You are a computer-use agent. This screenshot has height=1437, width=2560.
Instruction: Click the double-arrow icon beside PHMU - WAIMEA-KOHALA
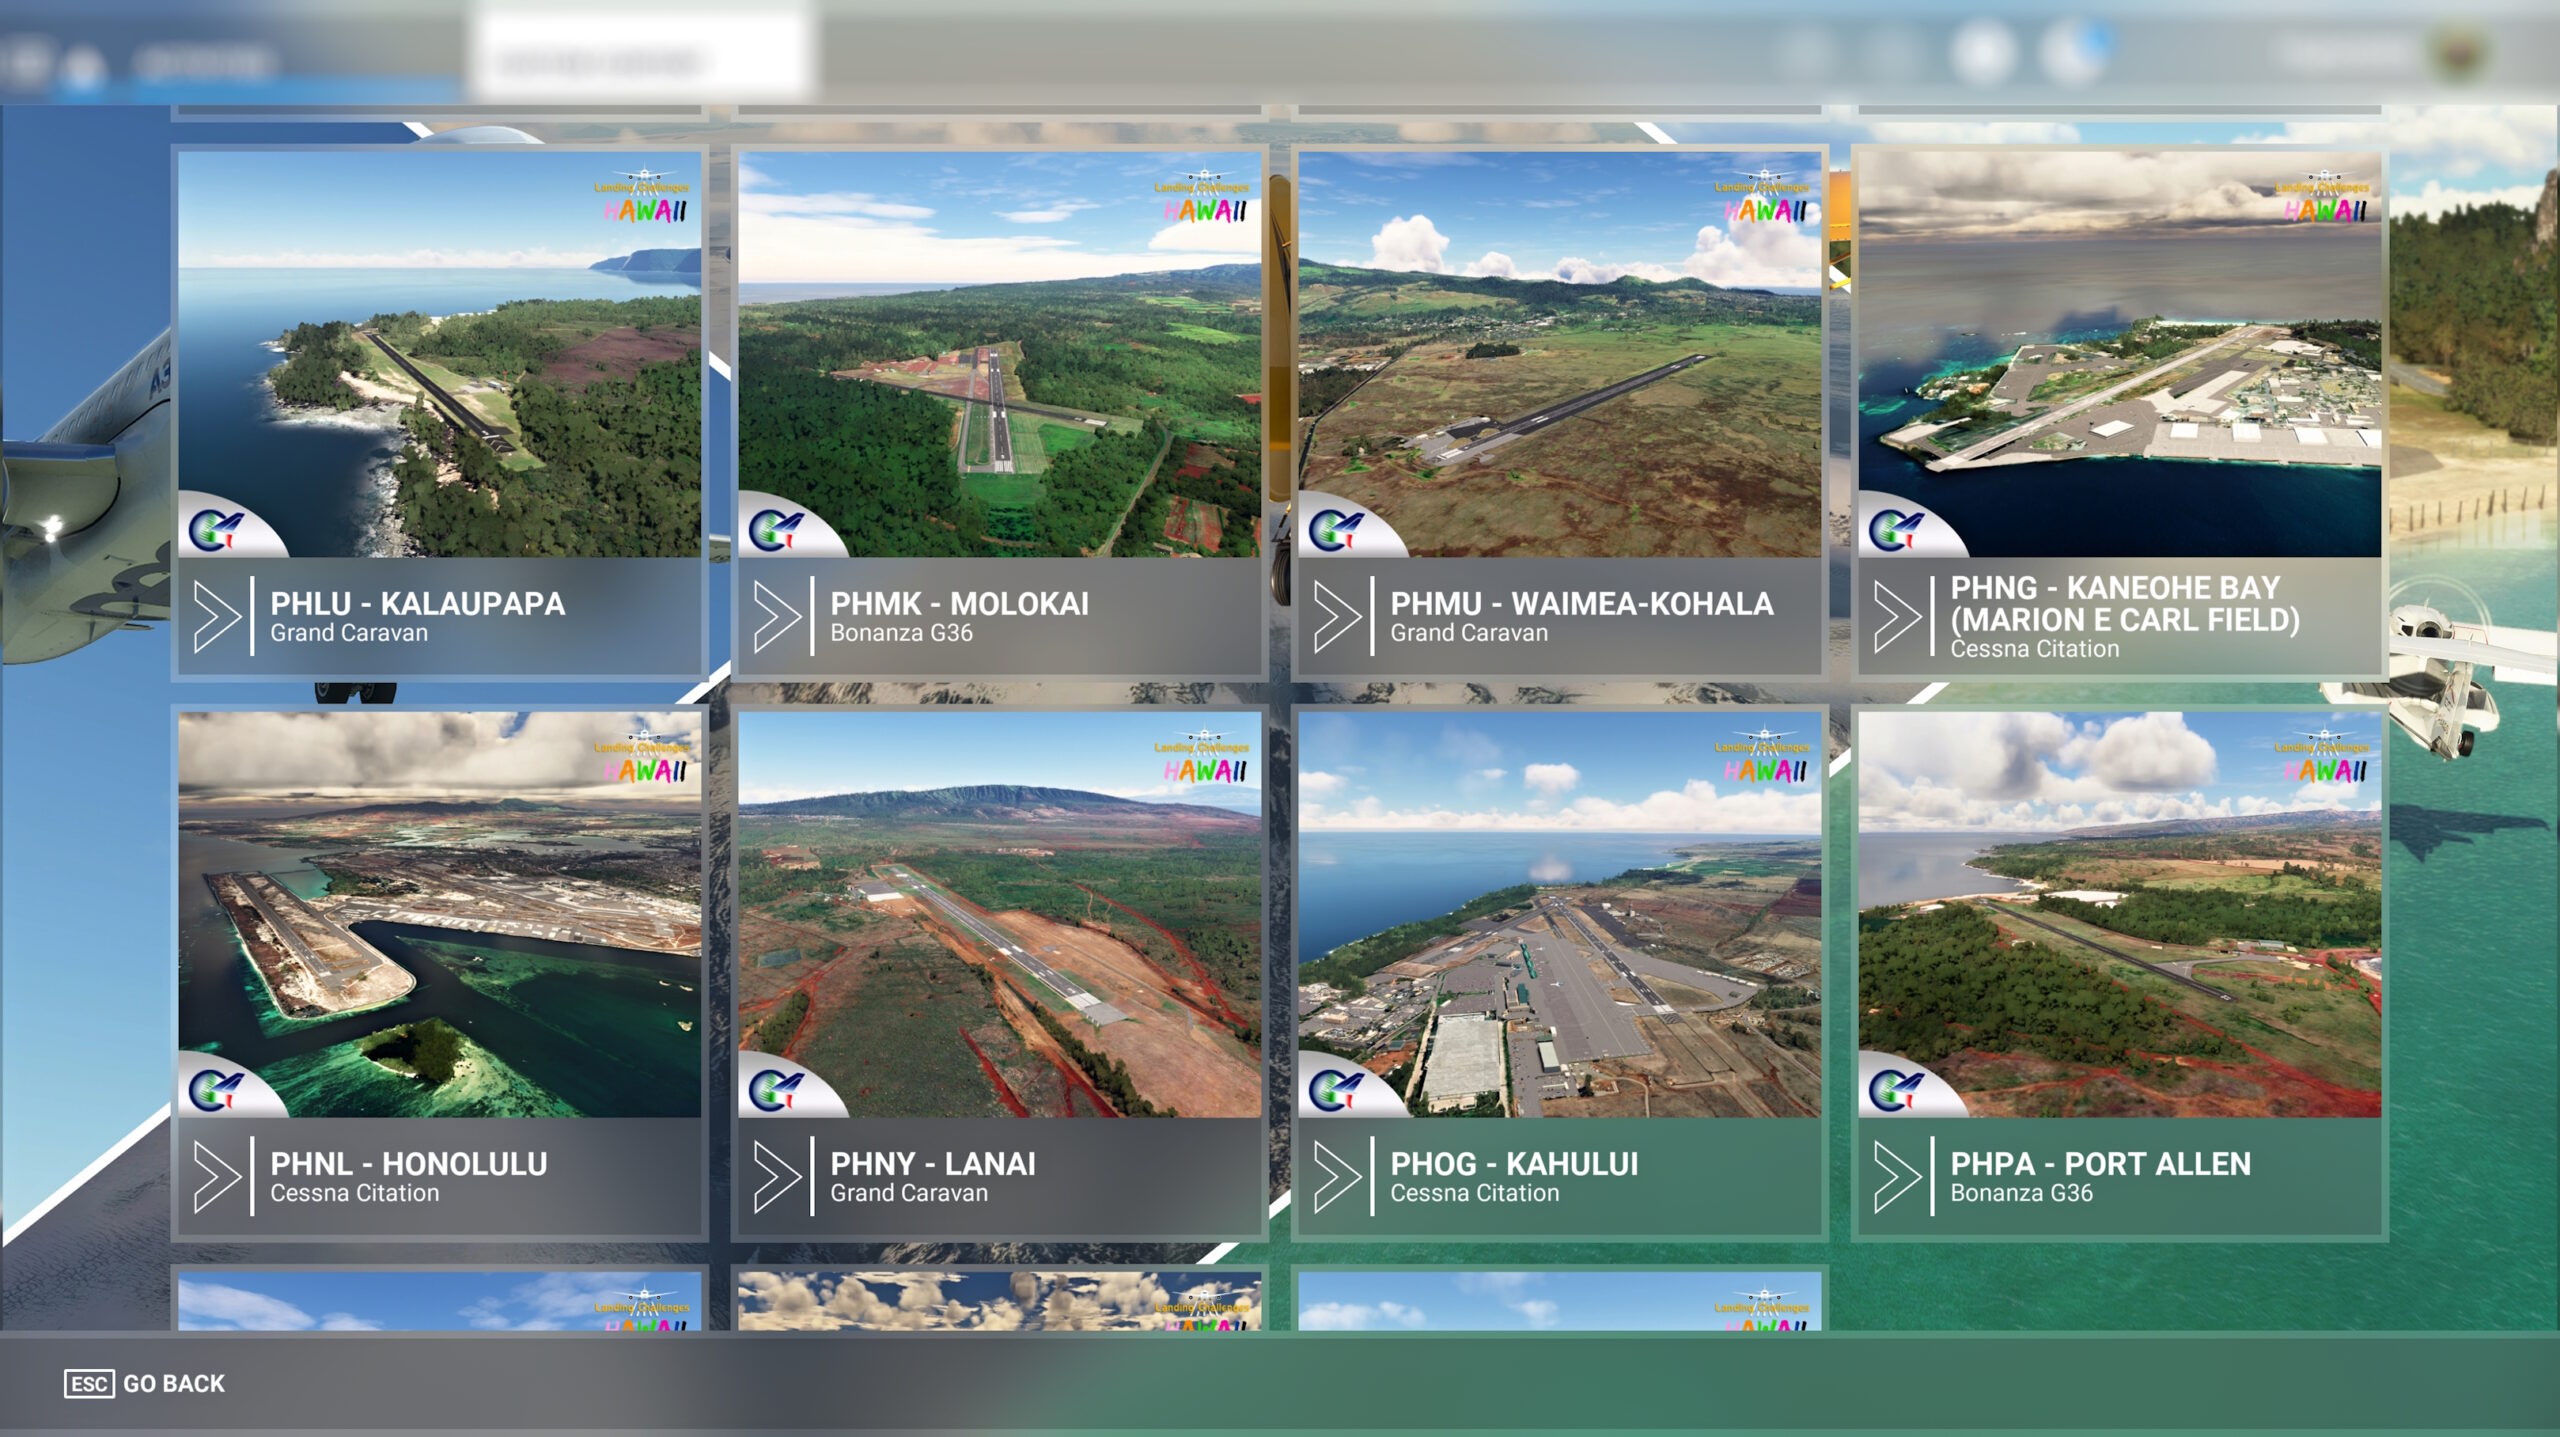pos(1337,617)
